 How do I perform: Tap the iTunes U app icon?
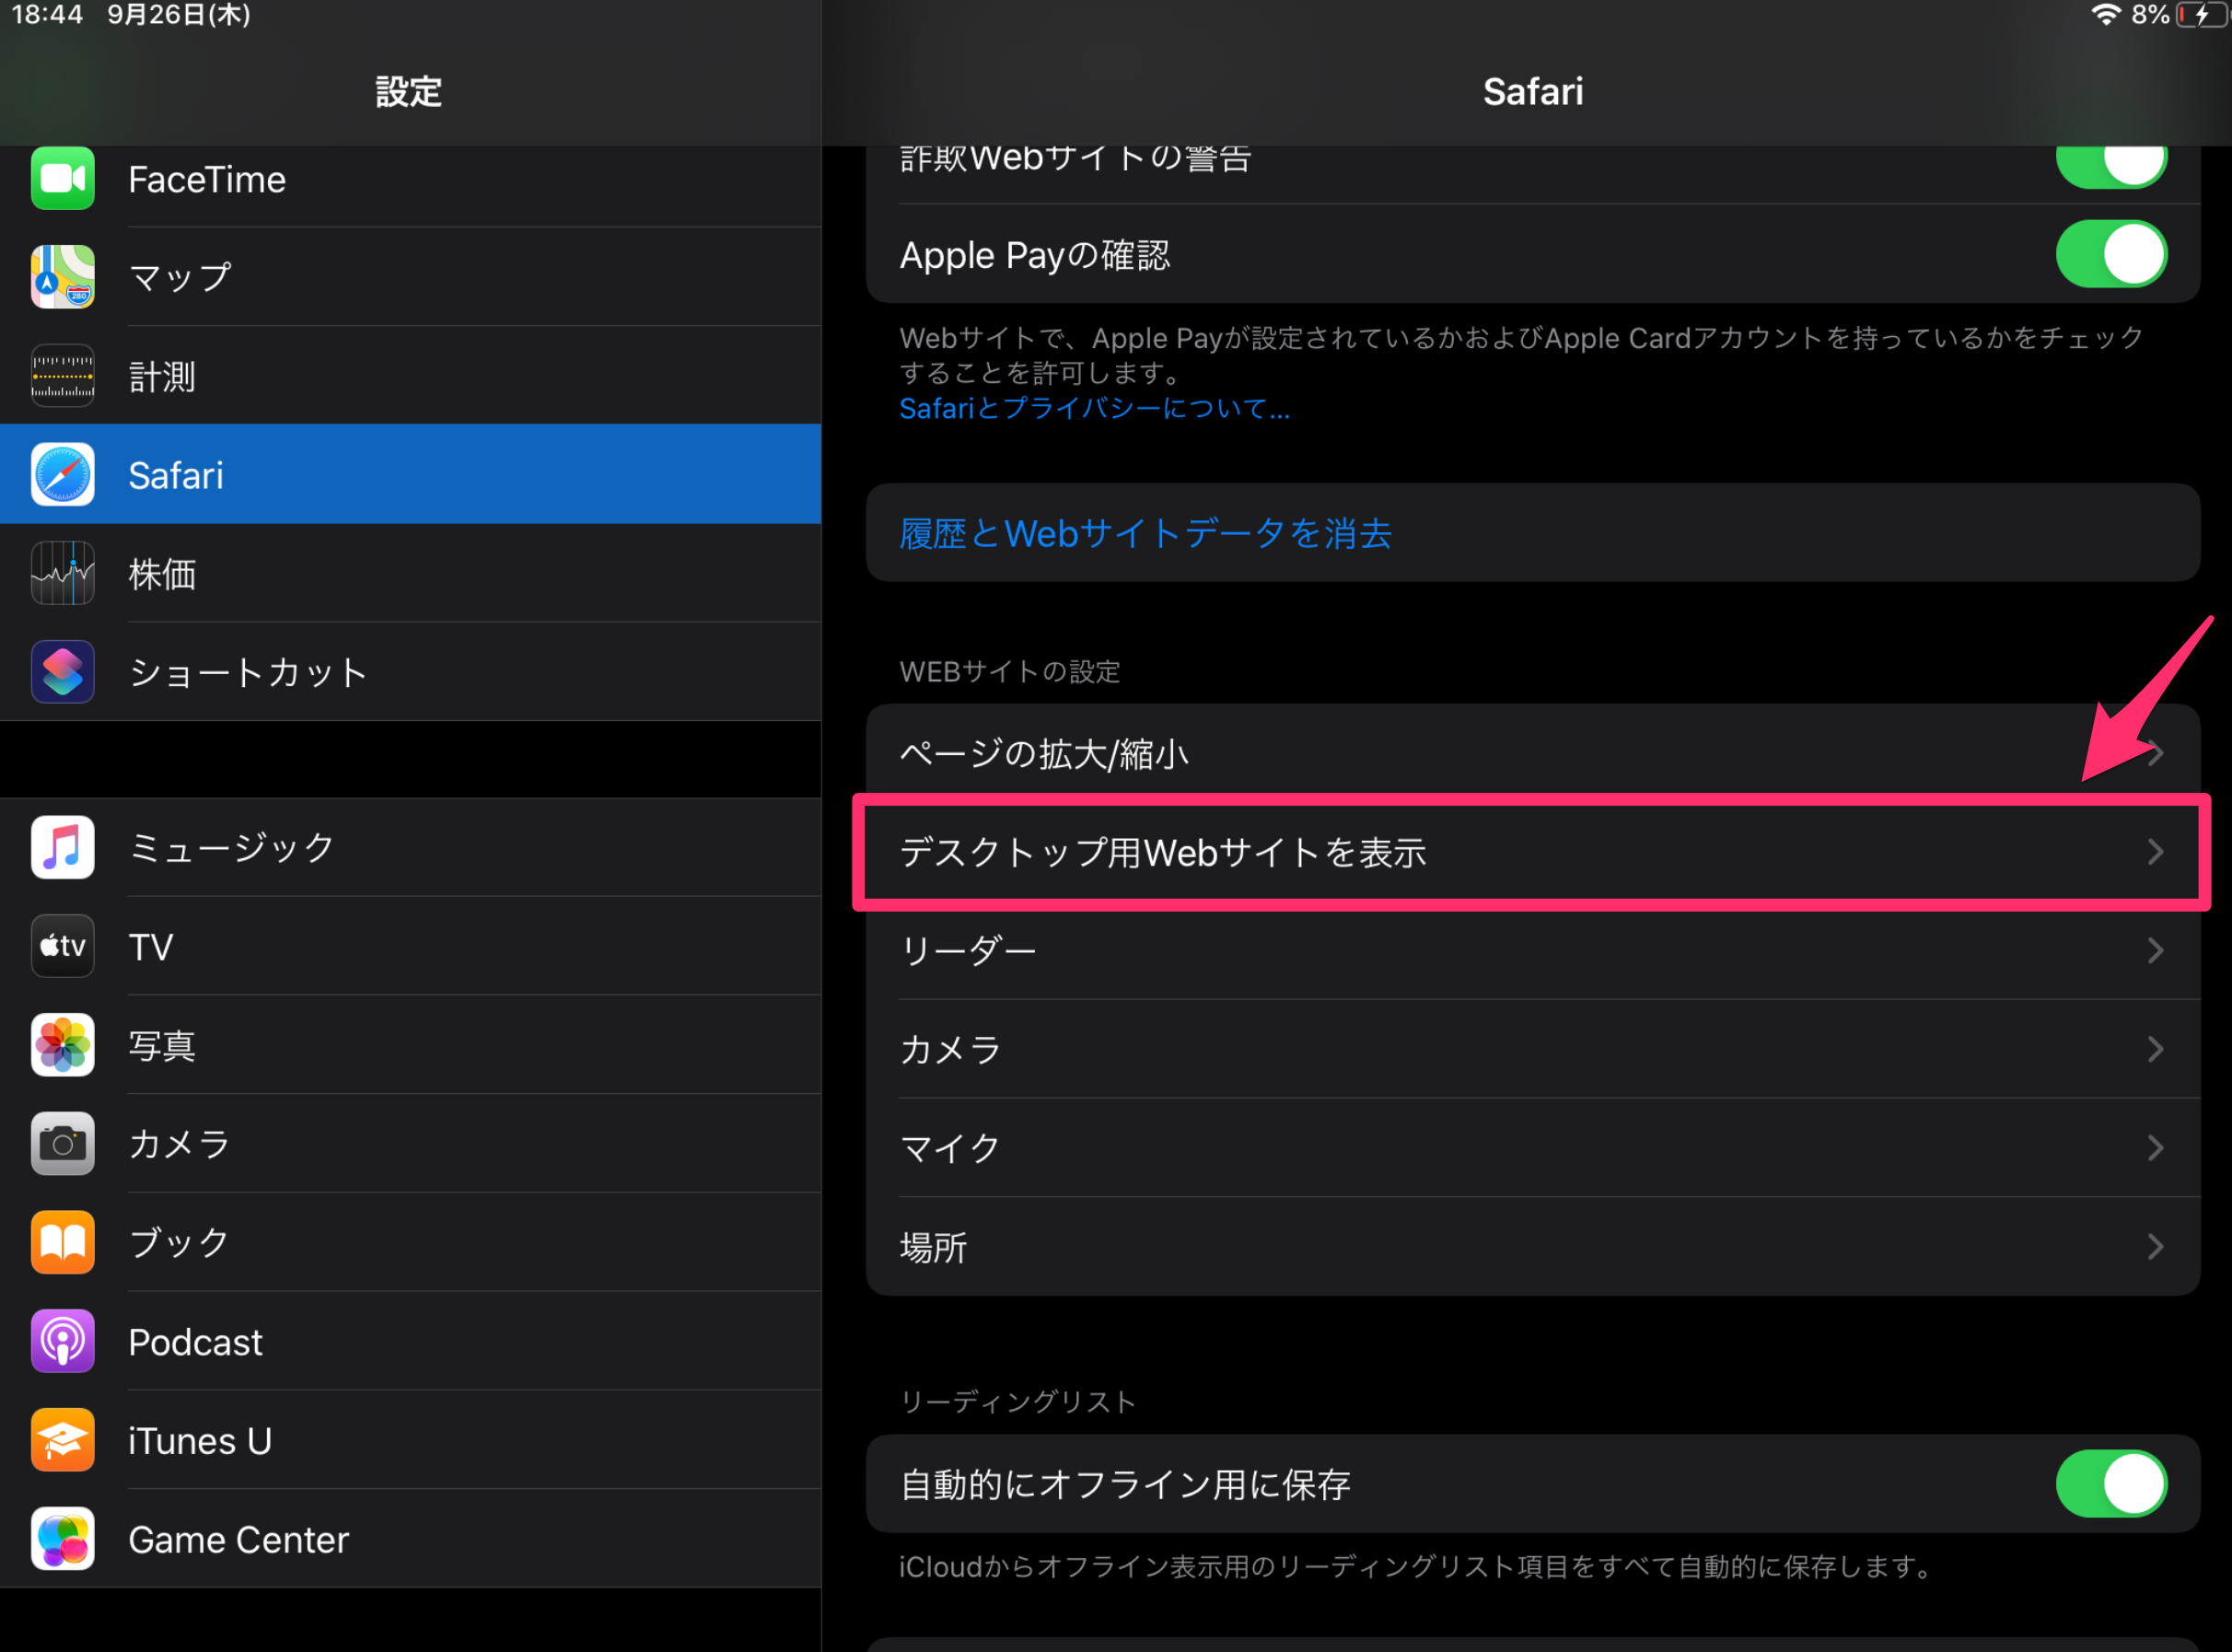pyautogui.click(x=63, y=1440)
